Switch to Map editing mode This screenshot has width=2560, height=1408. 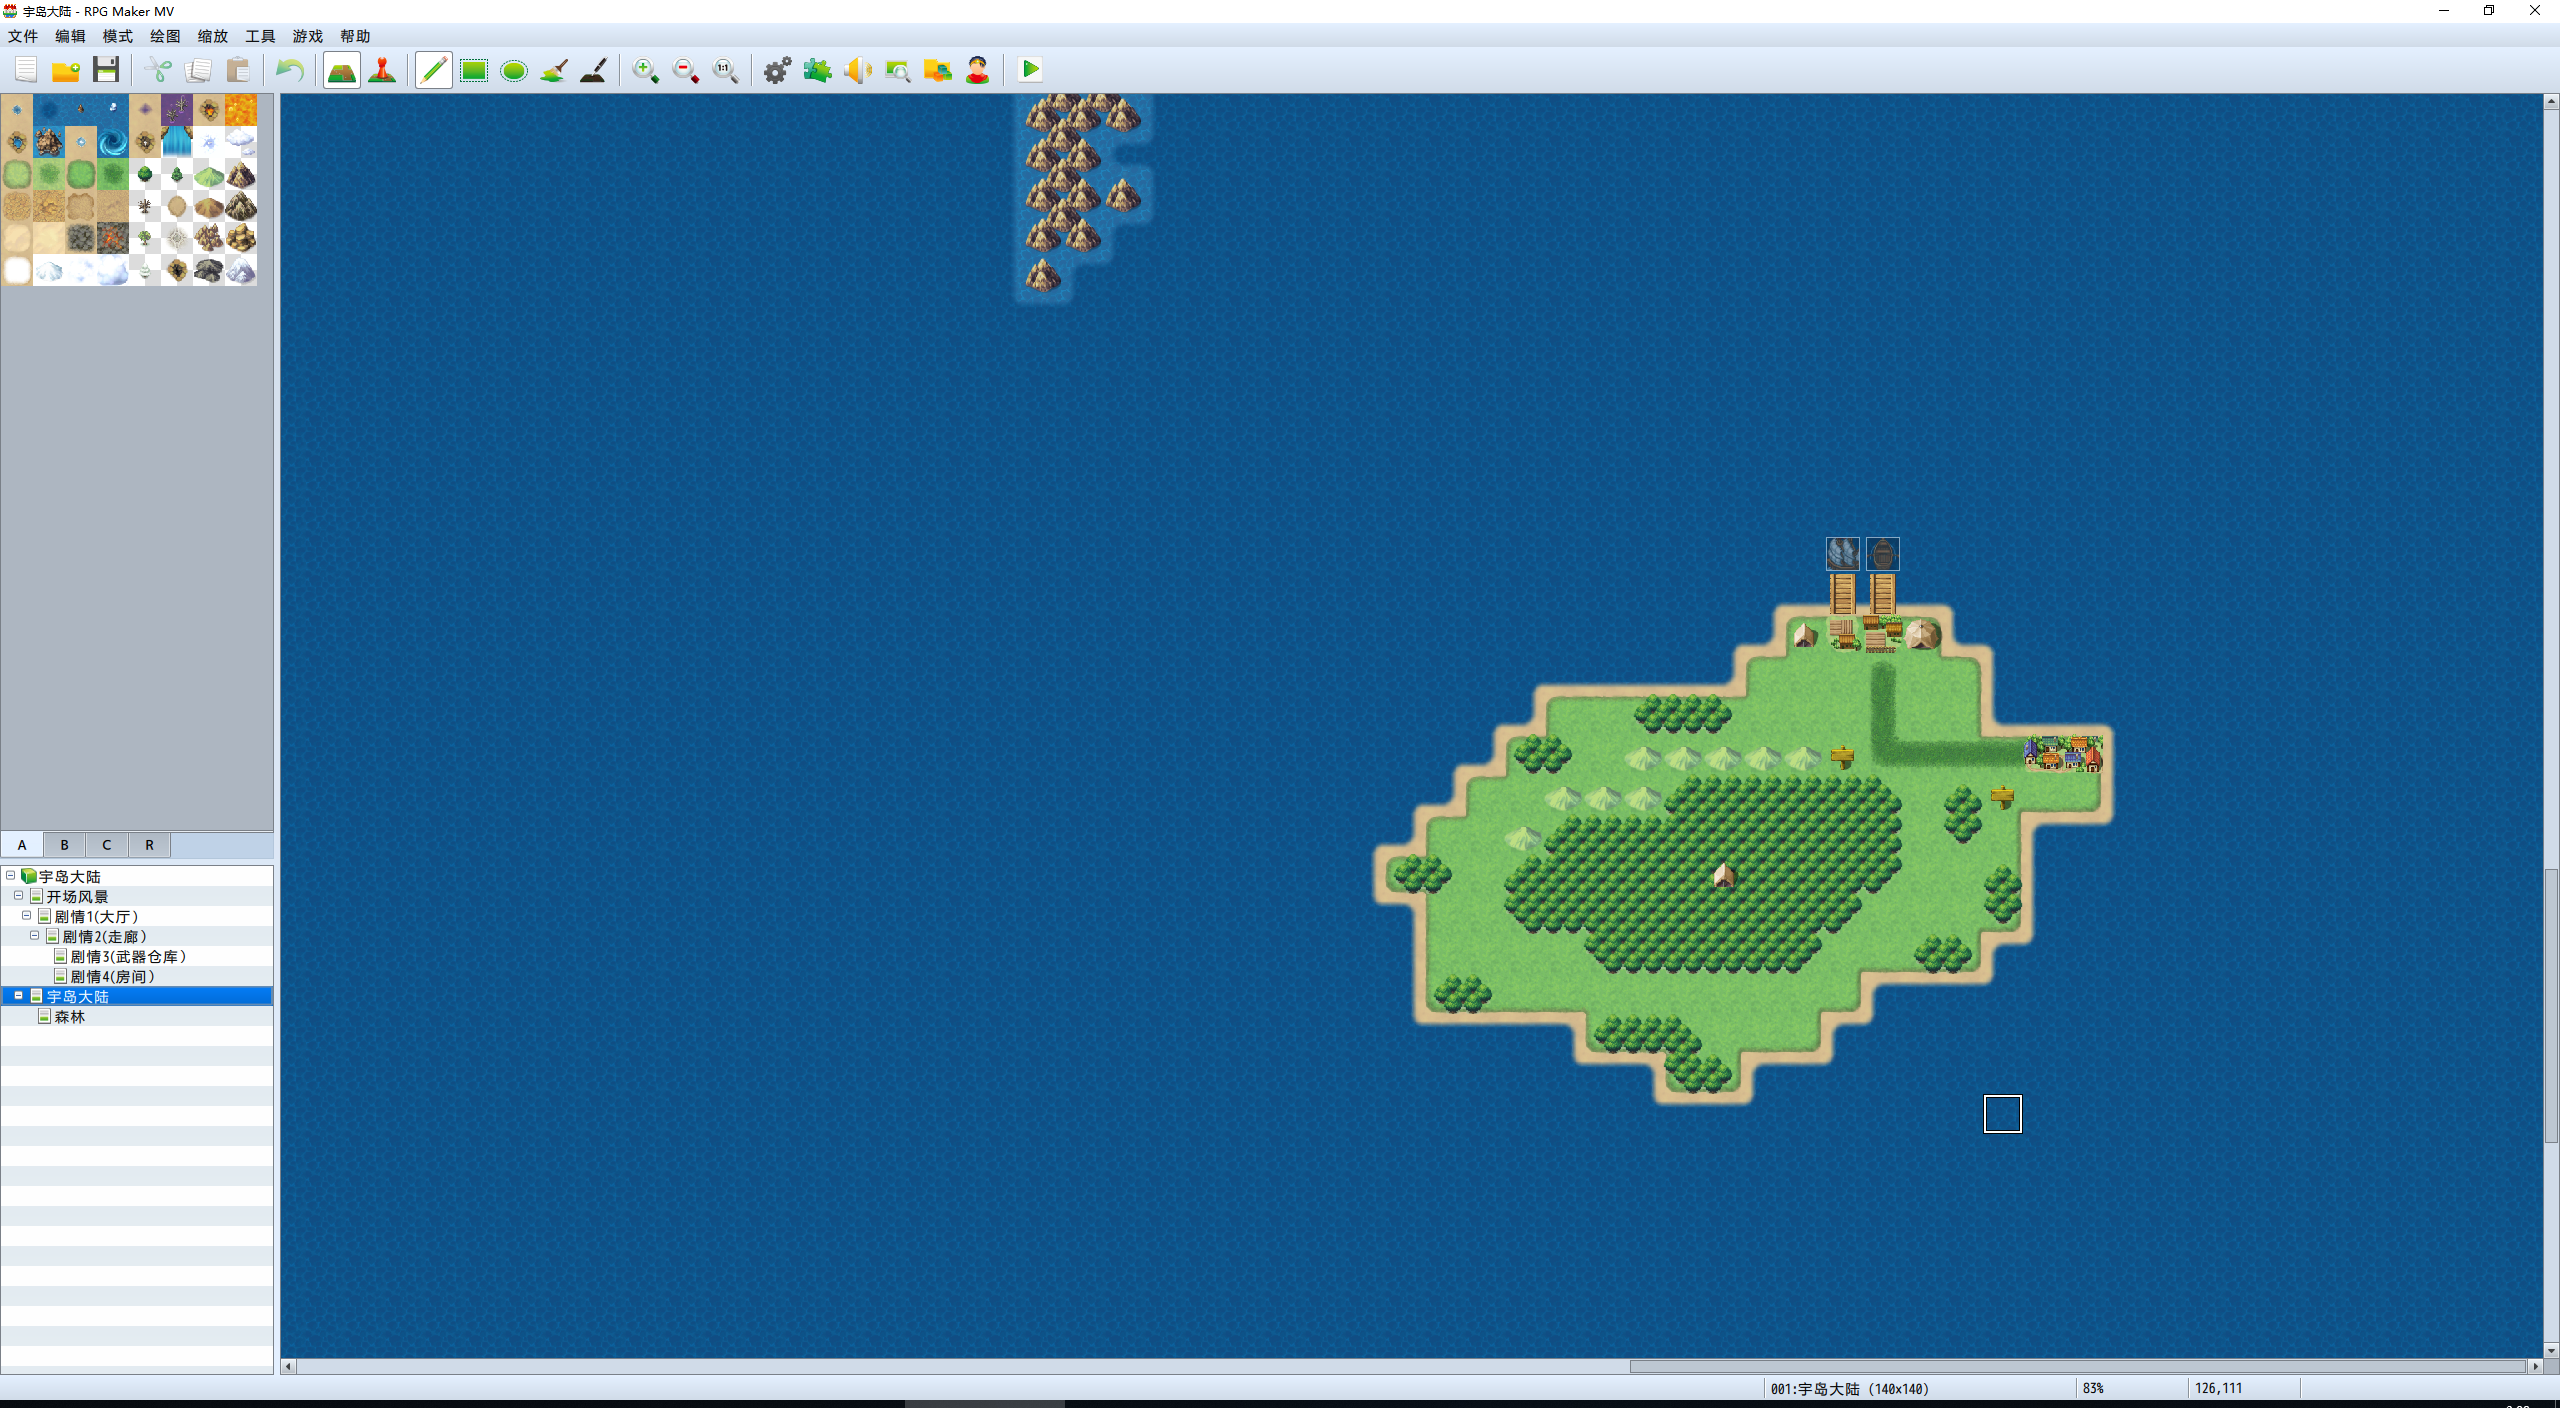(342, 70)
